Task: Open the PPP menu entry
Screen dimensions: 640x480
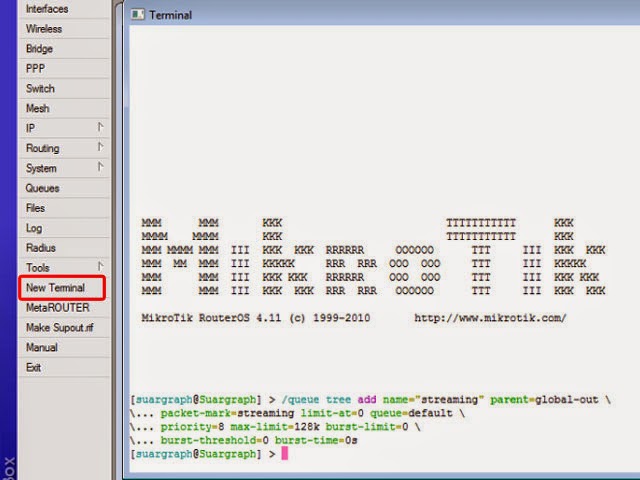Action: 64,69
